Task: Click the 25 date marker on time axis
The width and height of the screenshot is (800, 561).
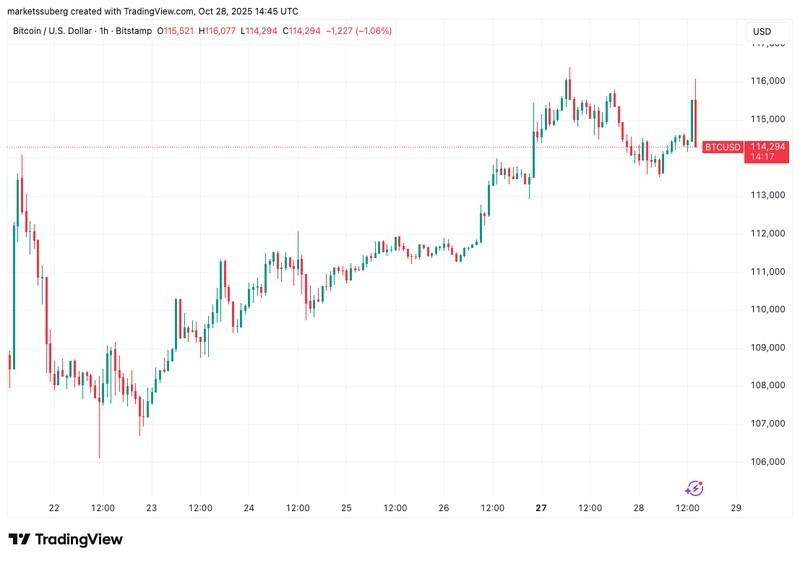Action: point(346,508)
